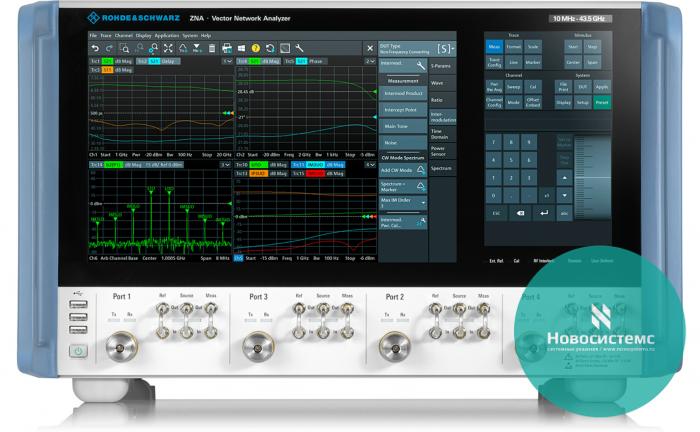Click the Add CW Mode button
Screen dimensions: 700x432
pyautogui.click(x=402, y=170)
